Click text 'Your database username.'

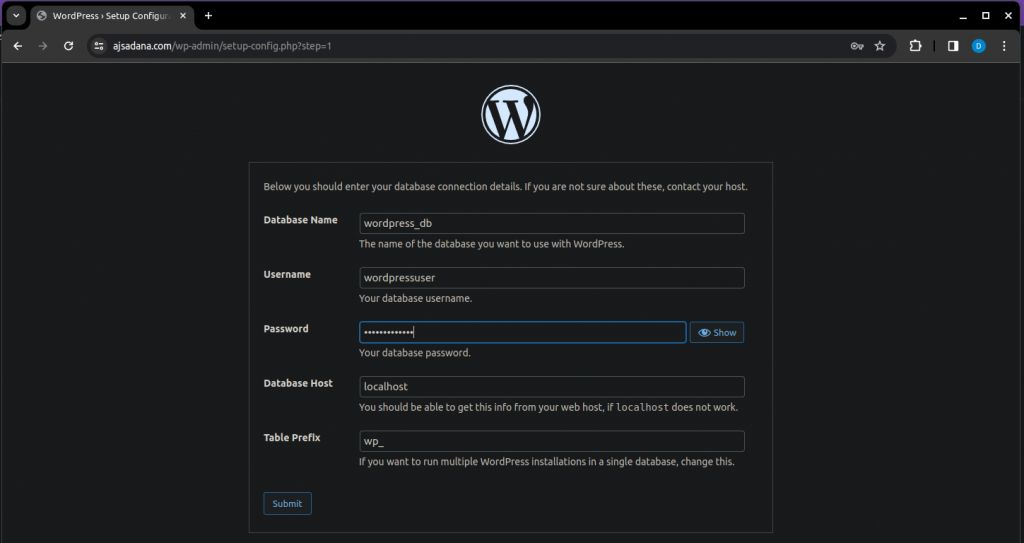click(x=415, y=299)
